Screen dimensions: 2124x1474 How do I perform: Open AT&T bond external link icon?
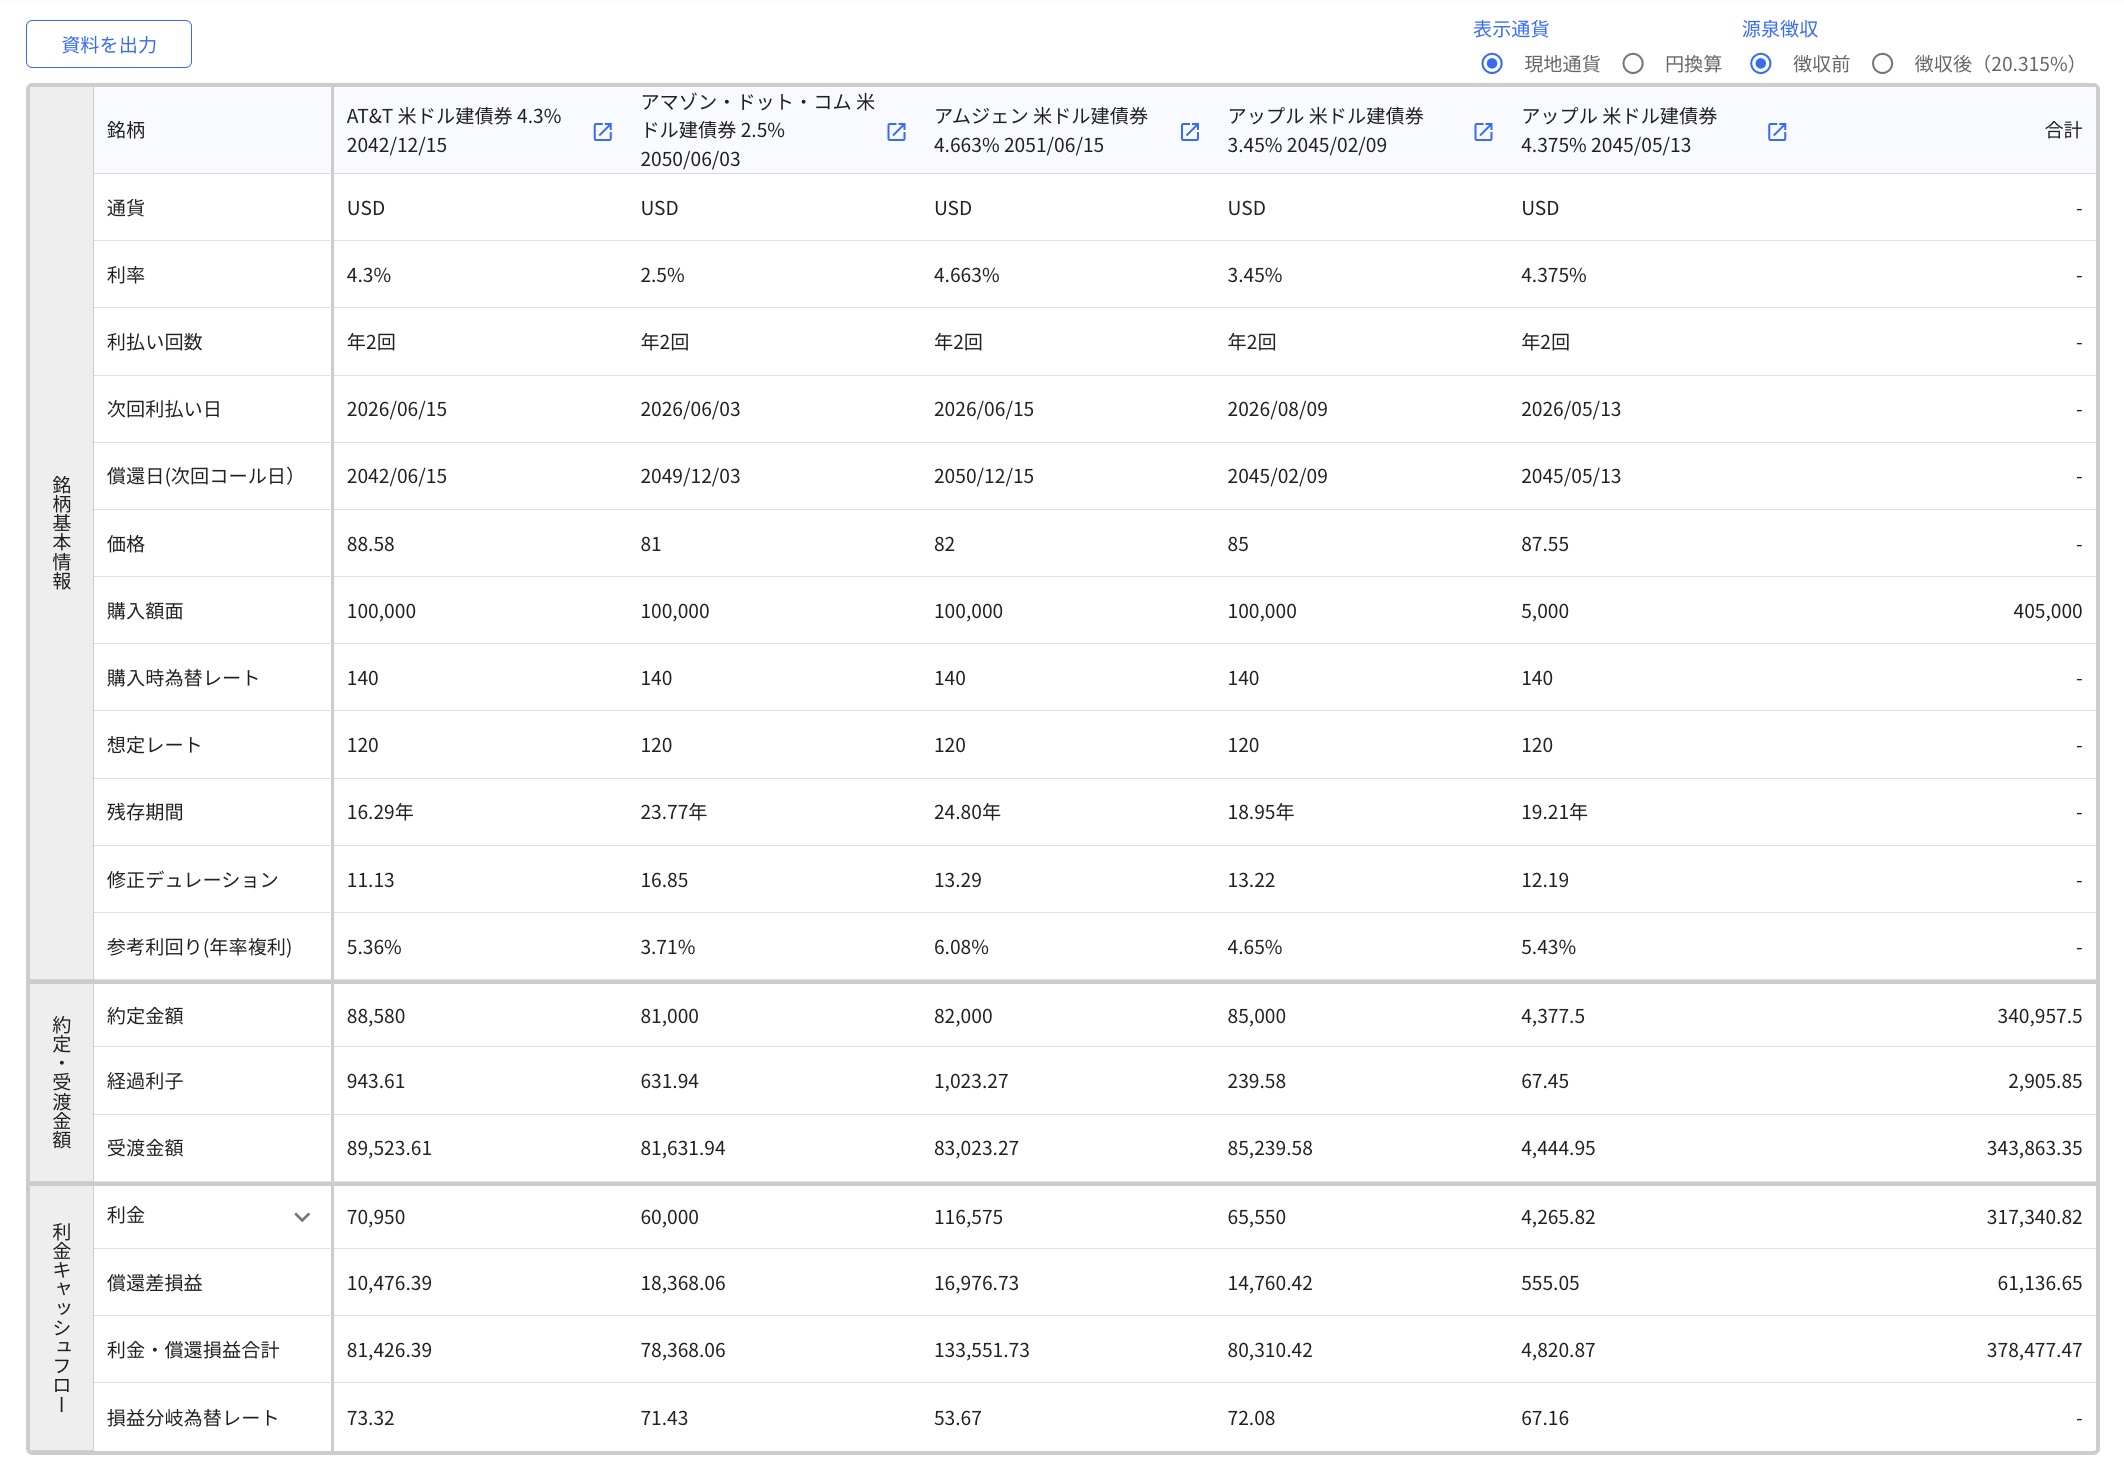(602, 132)
